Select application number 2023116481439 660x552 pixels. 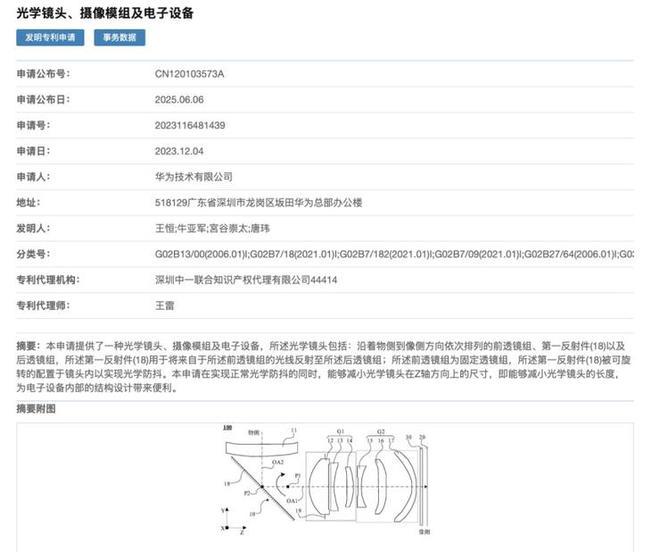tap(190, 125)
